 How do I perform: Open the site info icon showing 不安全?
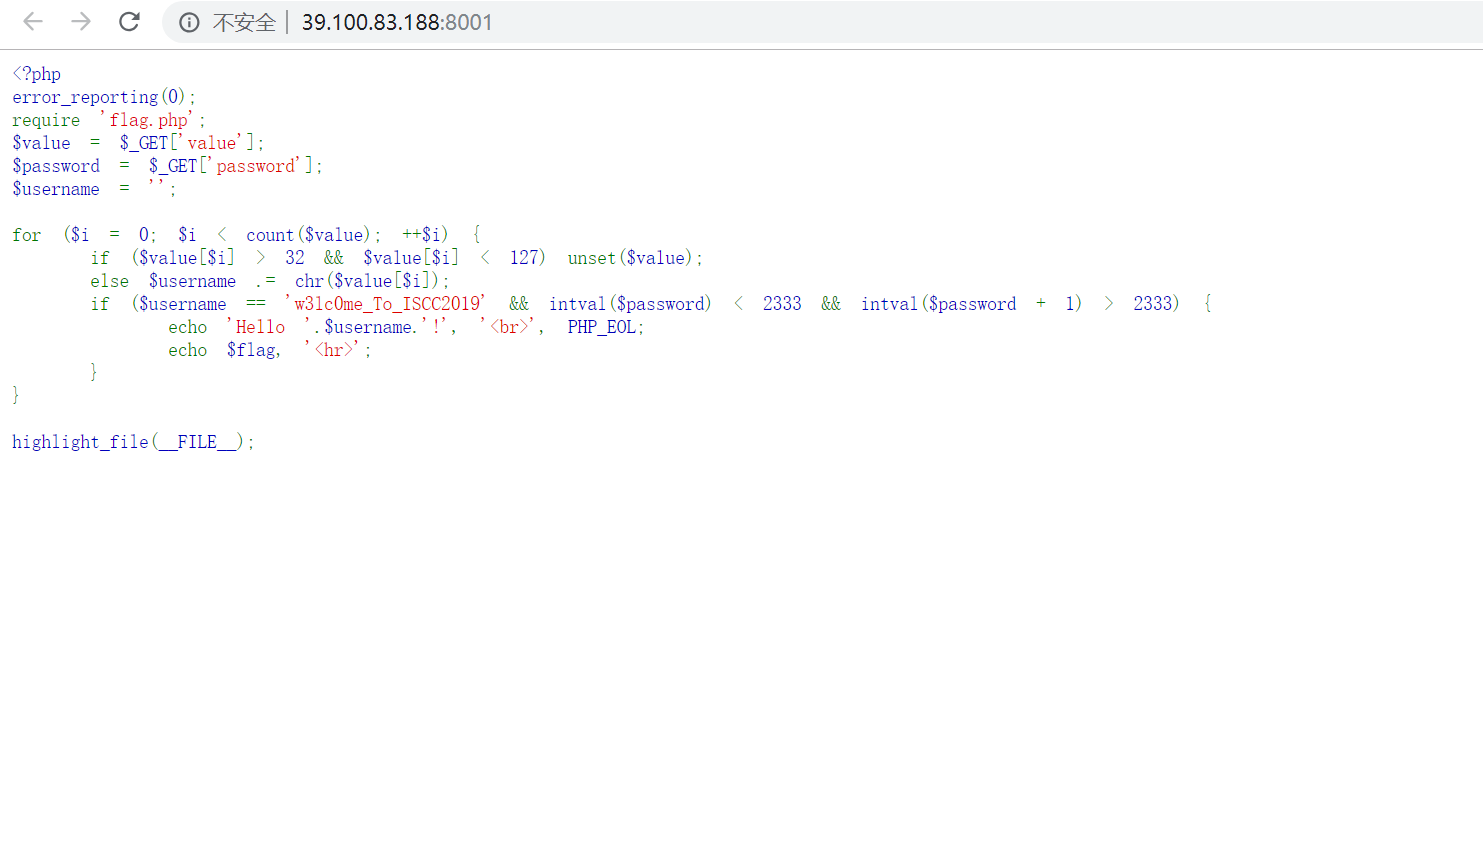(189, 23)
